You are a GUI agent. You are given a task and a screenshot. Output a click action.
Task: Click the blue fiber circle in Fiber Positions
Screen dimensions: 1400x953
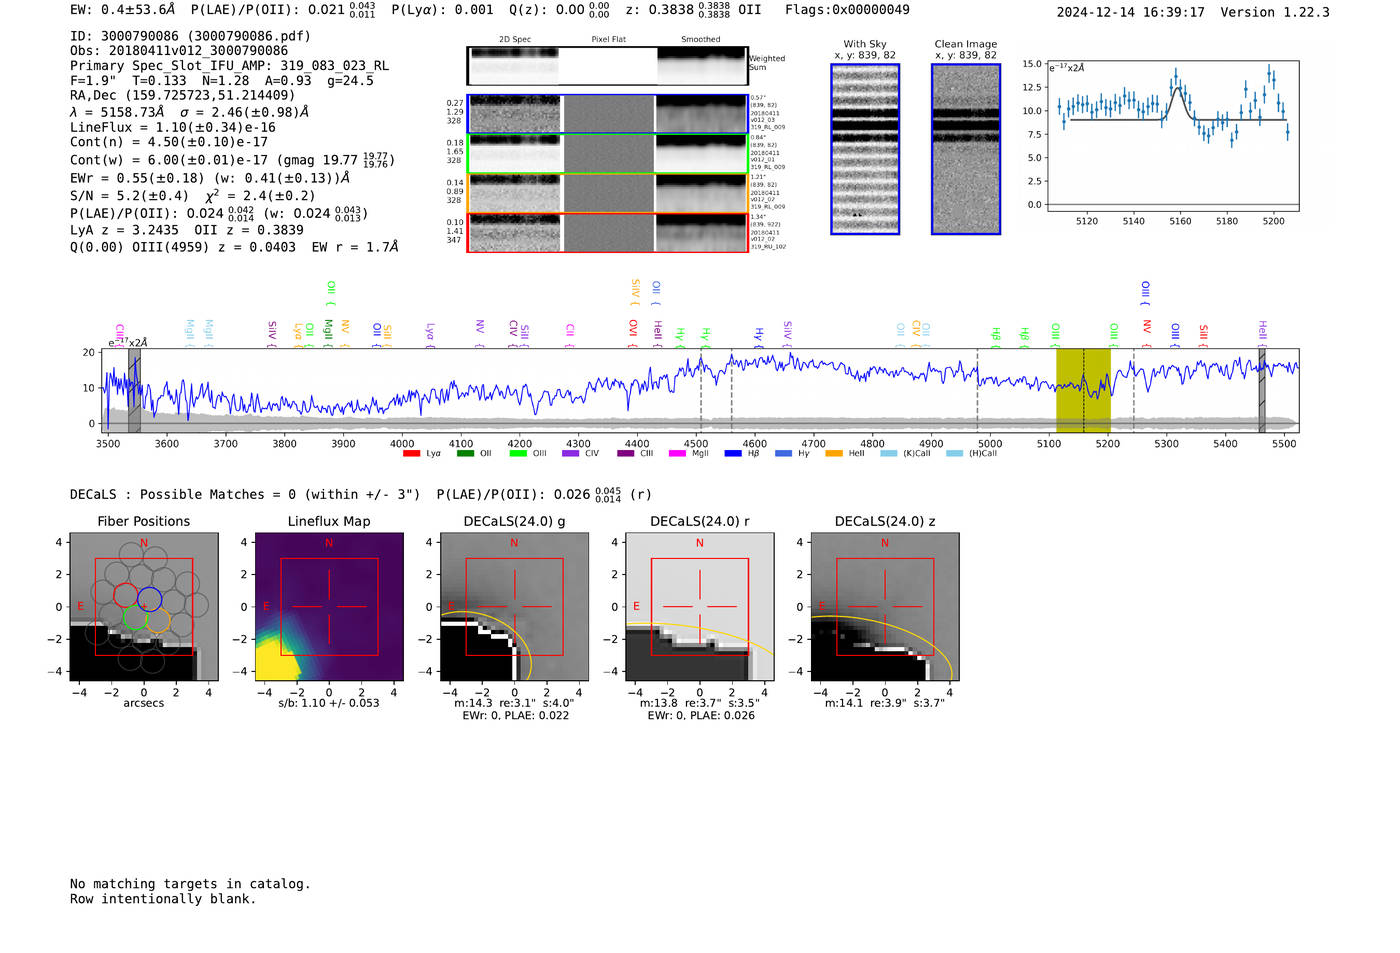pos(150,598)
